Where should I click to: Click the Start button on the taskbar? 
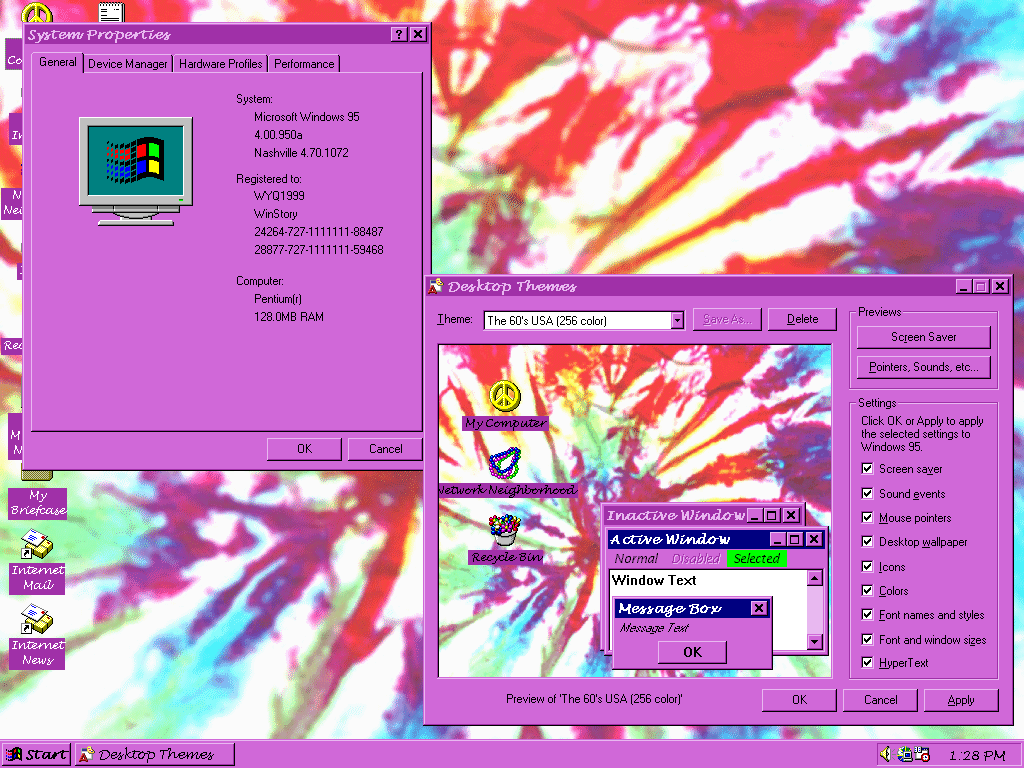tap(37, 754)
